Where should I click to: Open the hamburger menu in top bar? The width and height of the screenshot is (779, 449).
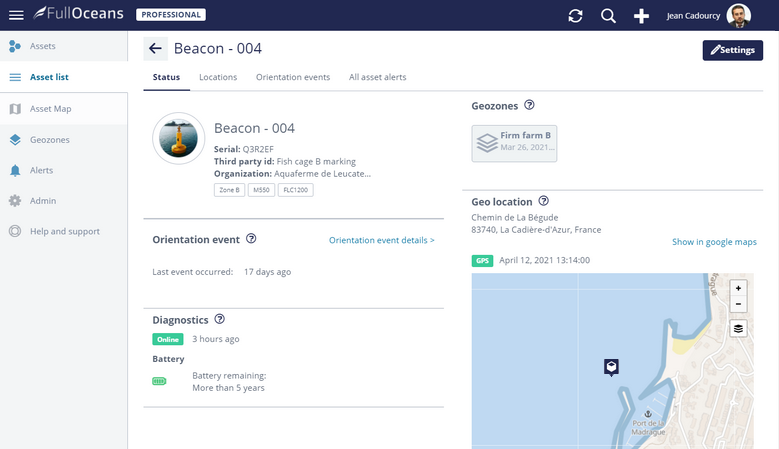pos(16,15)
